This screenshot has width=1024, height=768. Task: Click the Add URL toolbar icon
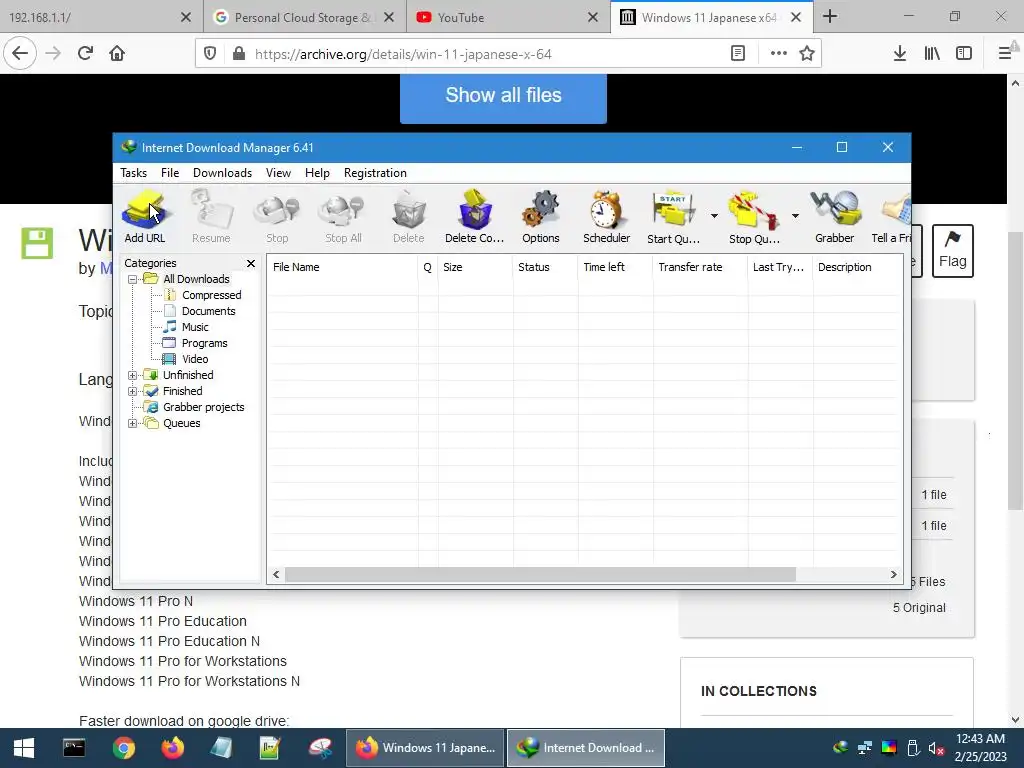[x=145, y=217]
